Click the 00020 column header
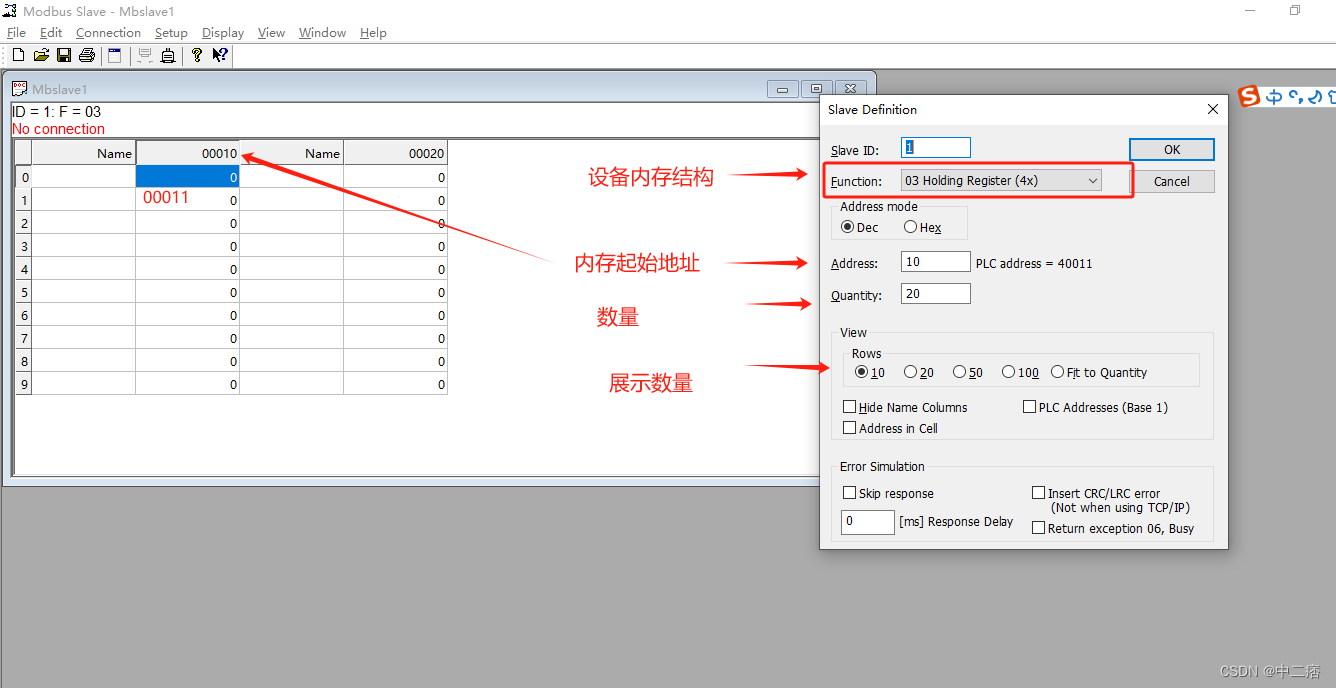1336x688 pixels. [x=395, y=153]
